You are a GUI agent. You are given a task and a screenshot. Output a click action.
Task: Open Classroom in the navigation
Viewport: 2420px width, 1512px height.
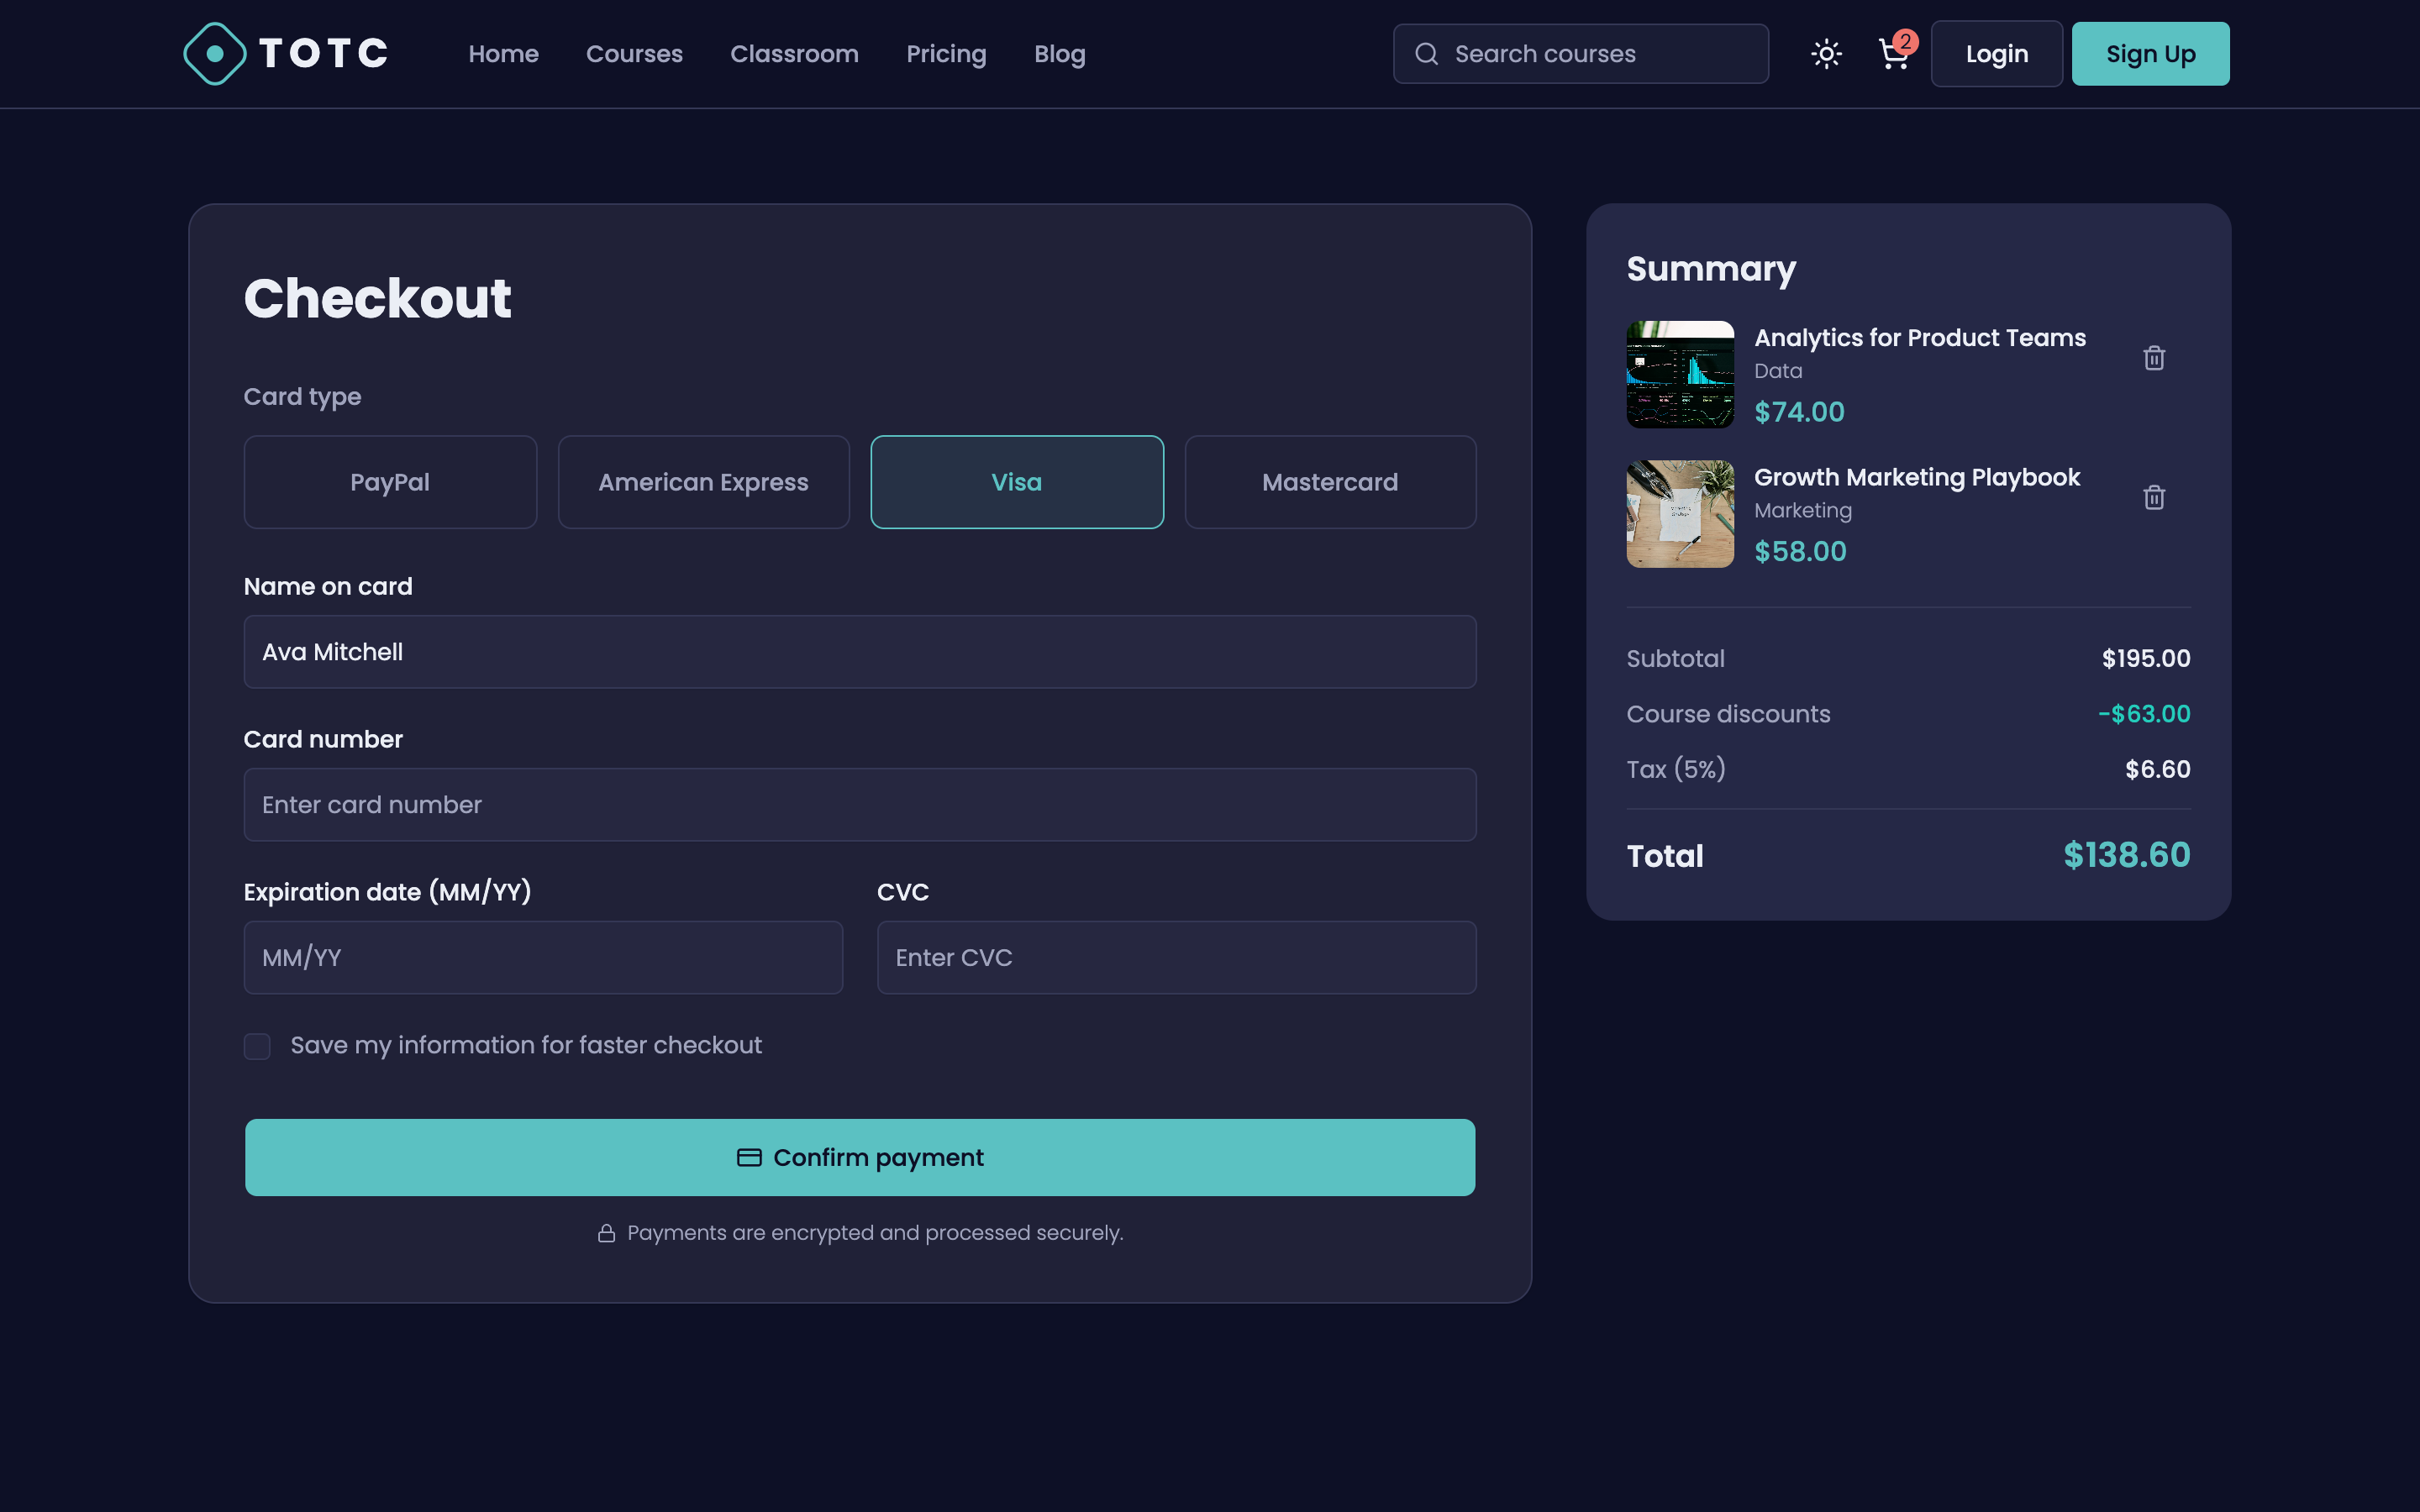[x=794, y=54]
